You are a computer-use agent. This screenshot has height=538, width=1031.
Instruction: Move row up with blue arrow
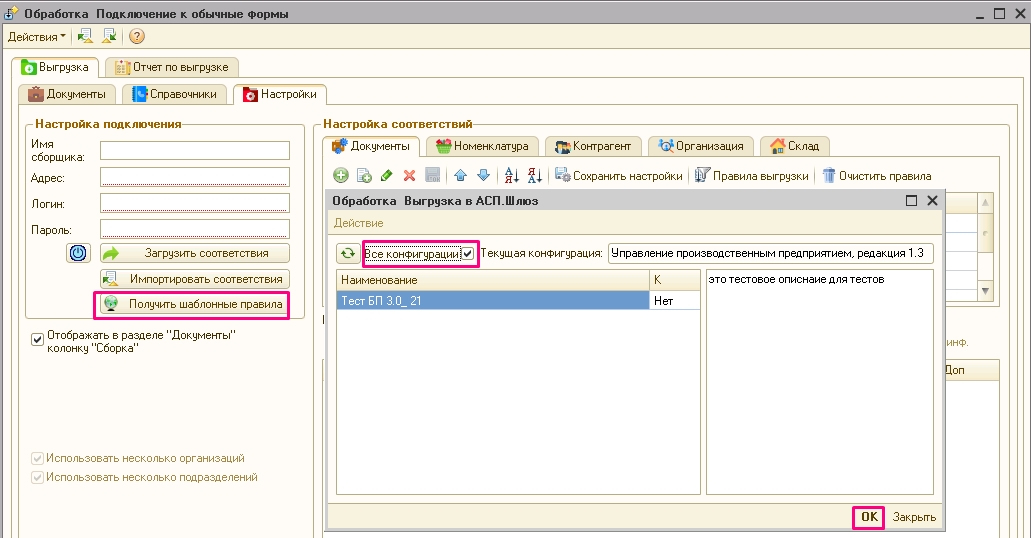tap(461, 176)
